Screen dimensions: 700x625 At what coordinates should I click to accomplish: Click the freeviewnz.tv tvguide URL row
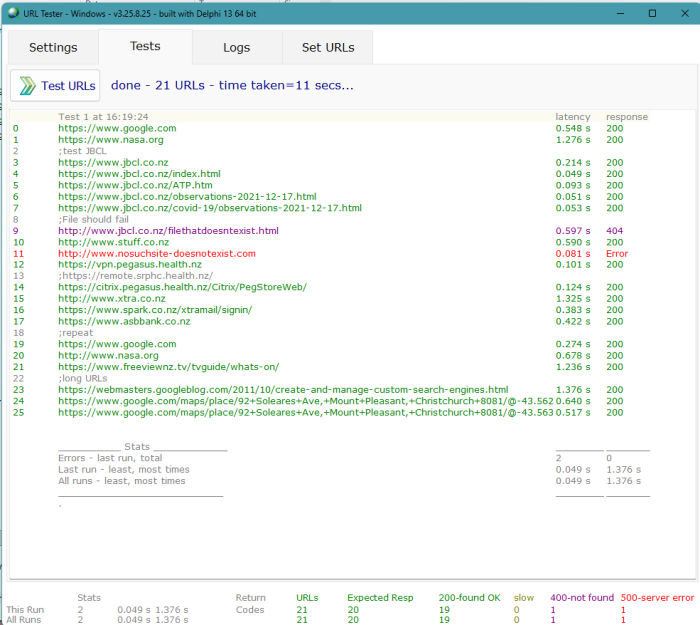pyautogui.click(x=168, y=367)
